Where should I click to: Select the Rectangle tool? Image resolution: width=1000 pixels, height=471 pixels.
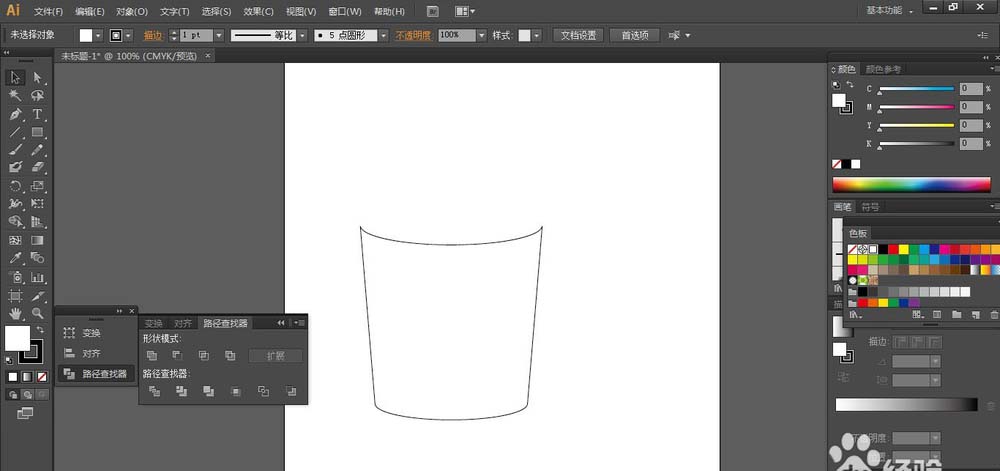38,132
